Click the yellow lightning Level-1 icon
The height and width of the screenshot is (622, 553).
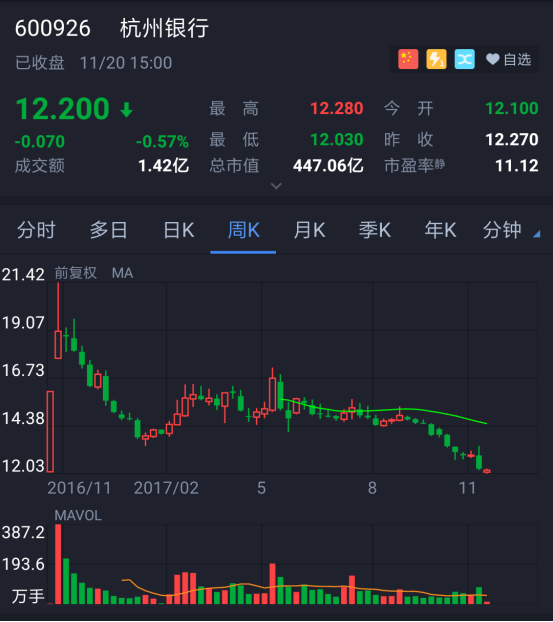click(436, 60)
